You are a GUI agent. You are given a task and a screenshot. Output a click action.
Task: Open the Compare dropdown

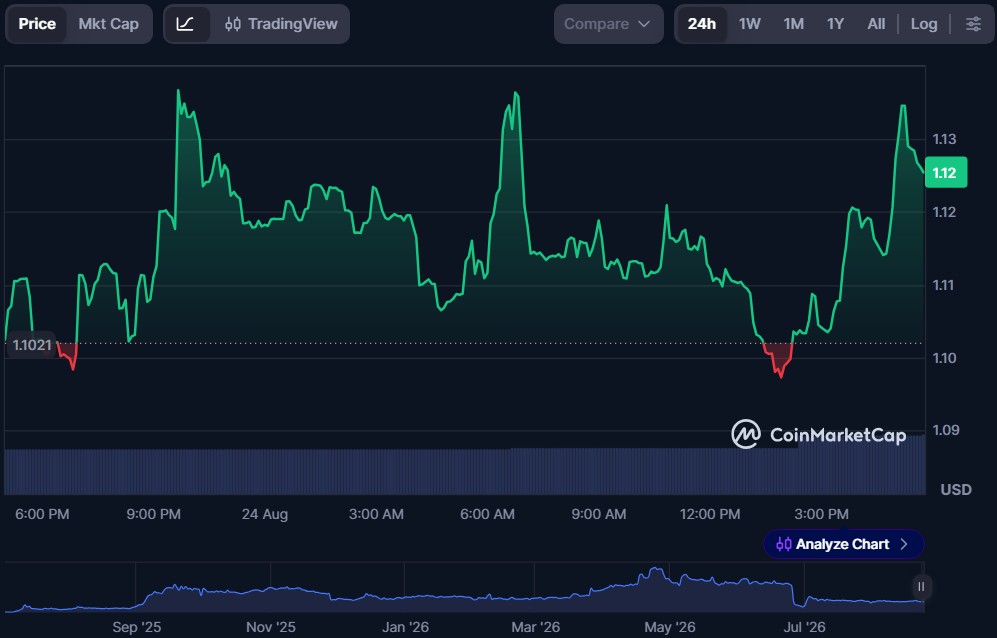click(608, 24)
